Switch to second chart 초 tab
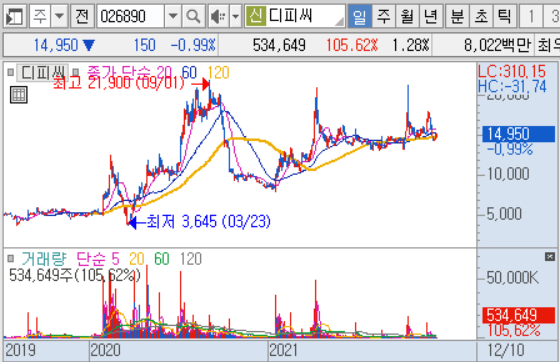The image size is (560, 362). click(x=481, y=16)
